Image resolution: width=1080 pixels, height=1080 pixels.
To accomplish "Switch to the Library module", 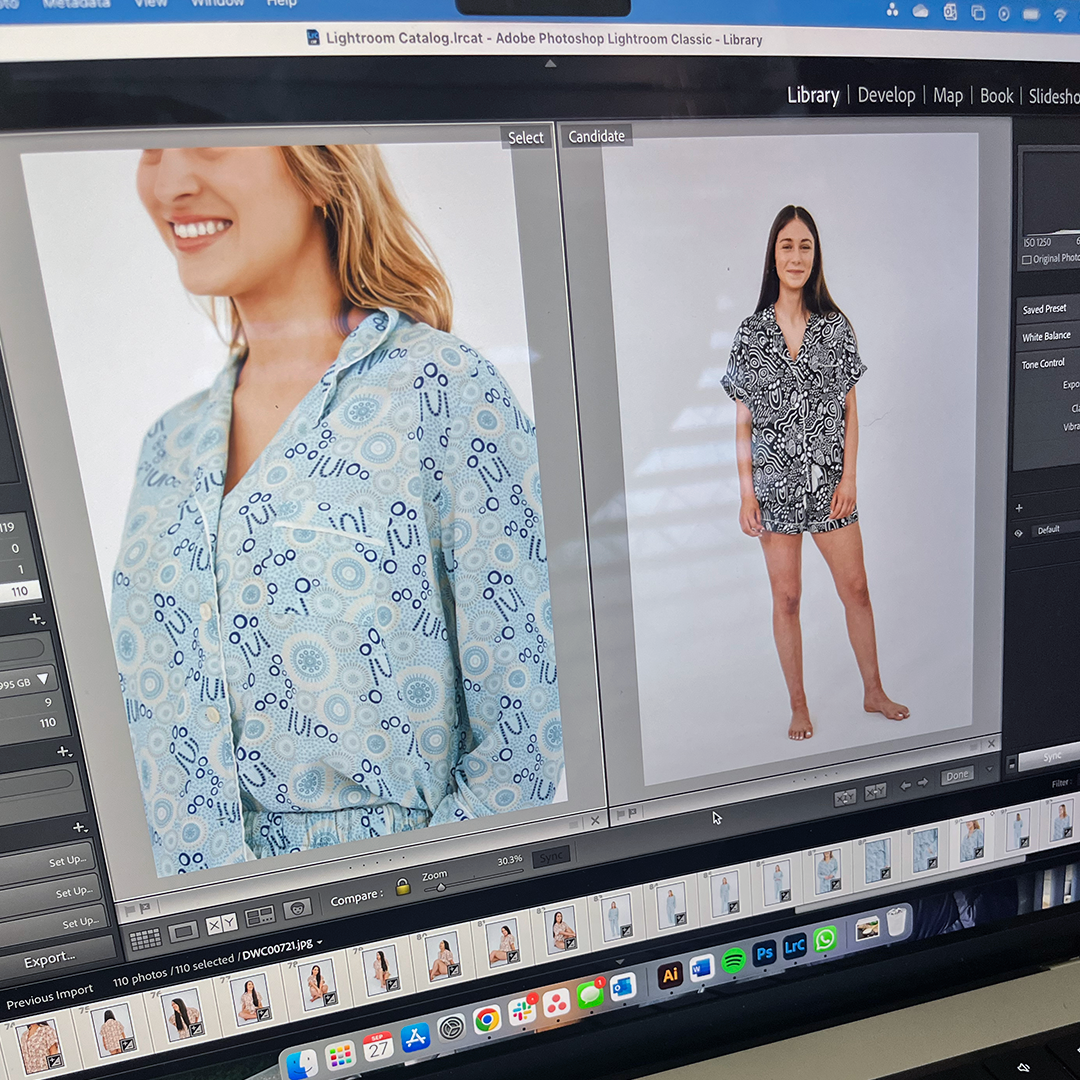I will [x=813, y=95].
